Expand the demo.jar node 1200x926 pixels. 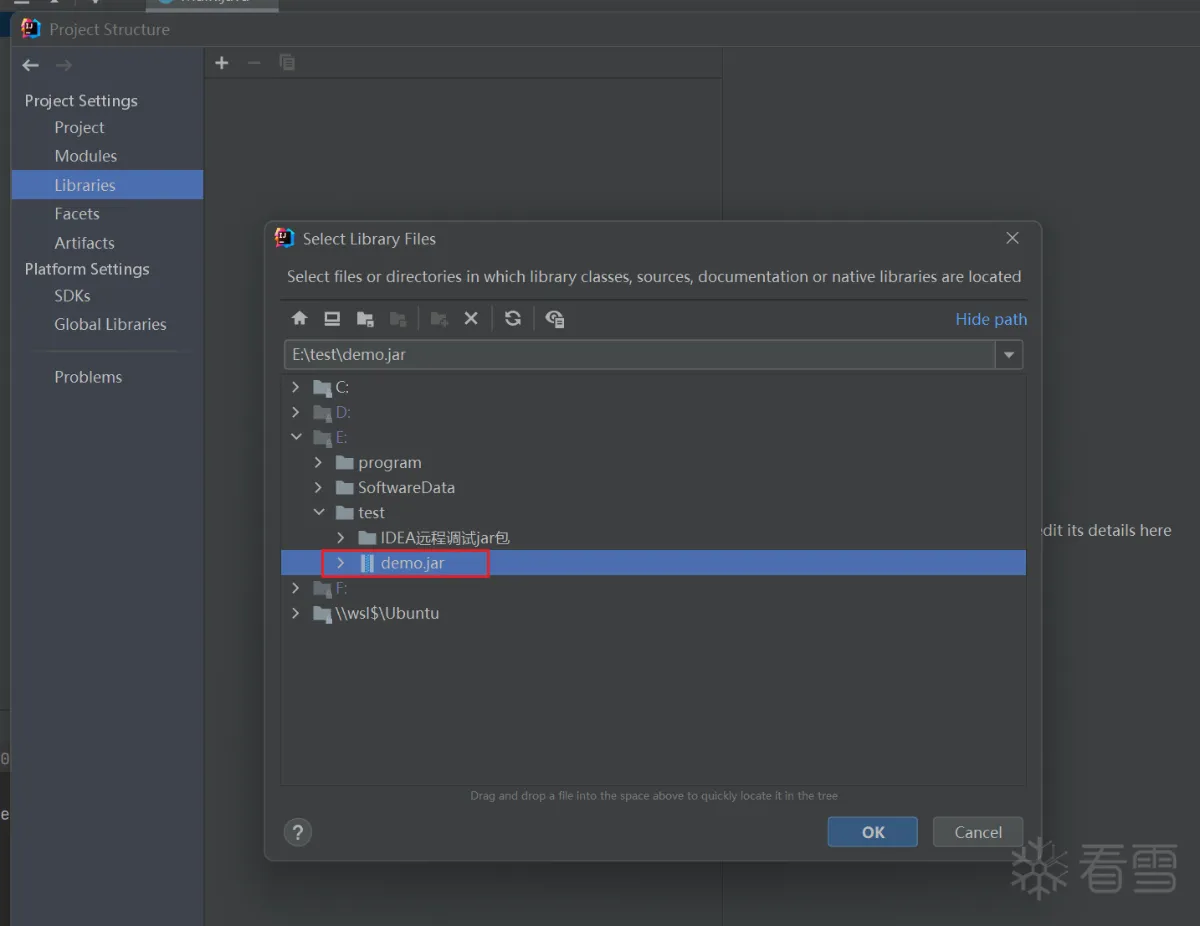[340, 563]
